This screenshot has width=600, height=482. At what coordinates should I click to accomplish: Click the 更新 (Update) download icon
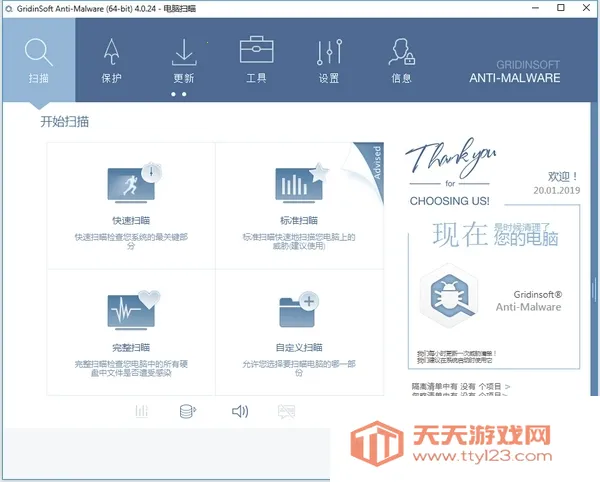click(x=184, y=60)
